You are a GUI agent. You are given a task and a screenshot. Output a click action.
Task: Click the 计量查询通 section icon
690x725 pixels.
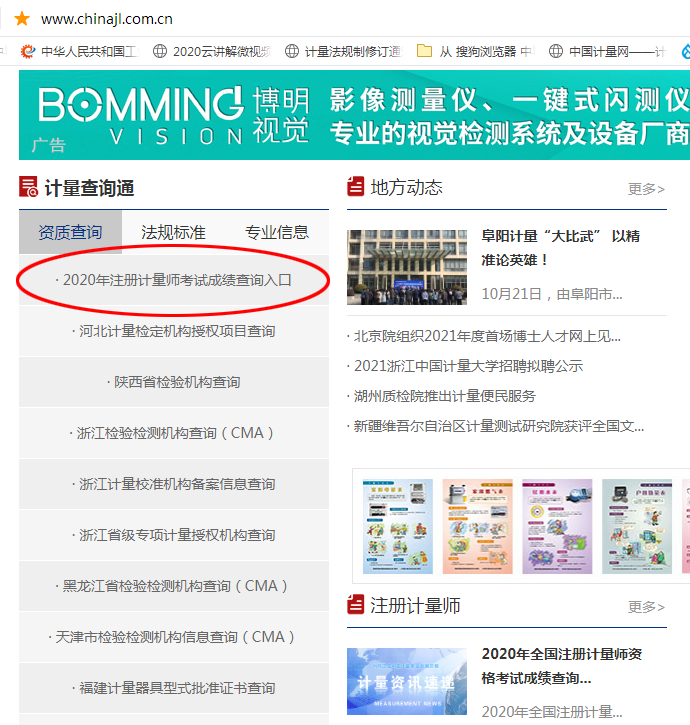tap(28, 188)
